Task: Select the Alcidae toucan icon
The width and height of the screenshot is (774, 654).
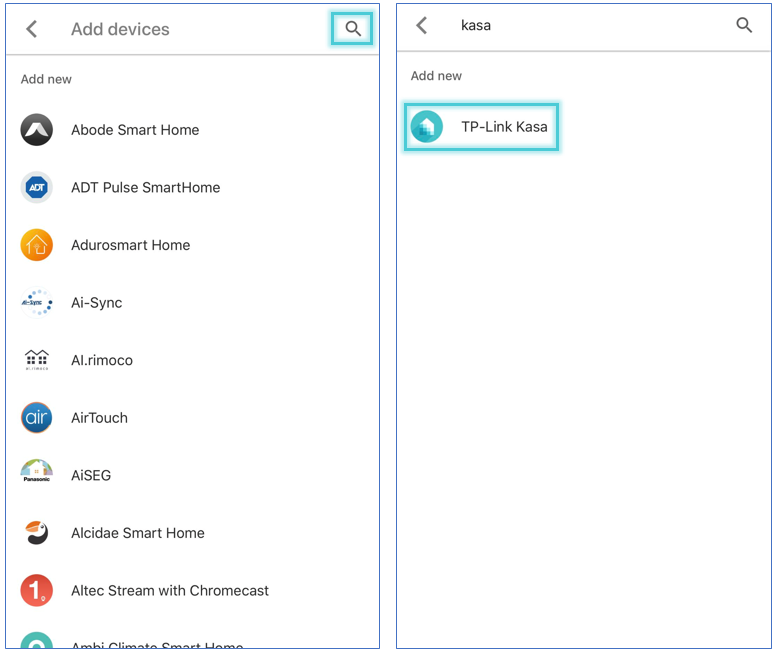Action: pos(38,533)
